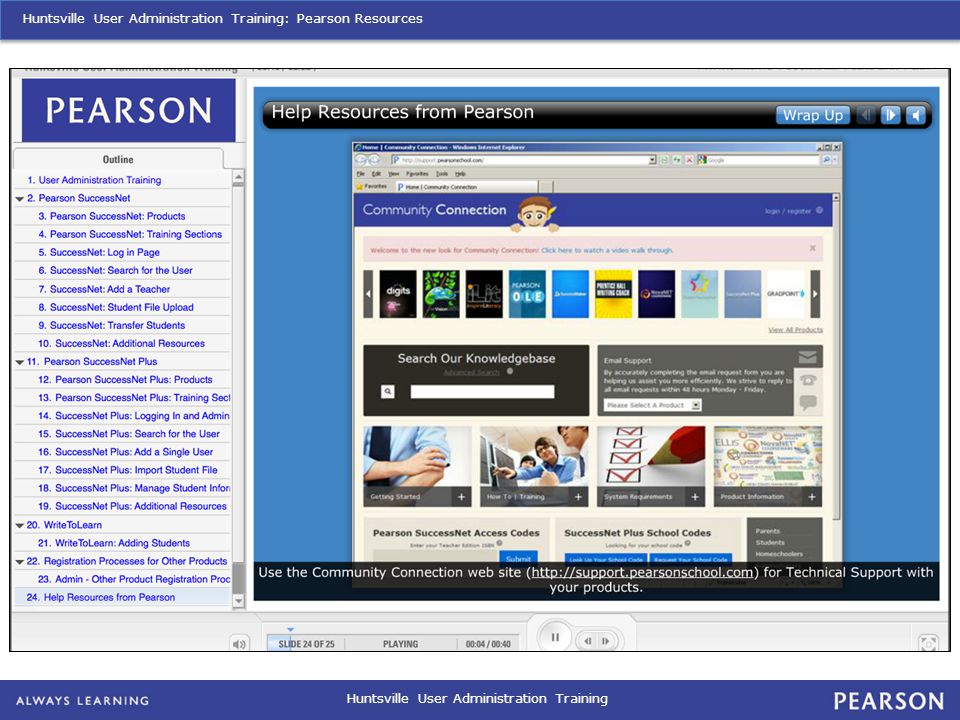The width and height of the screenshot is (960, 720).
Task: Select SuccessNet Plus: Import Student File
Action: point(127,470)
